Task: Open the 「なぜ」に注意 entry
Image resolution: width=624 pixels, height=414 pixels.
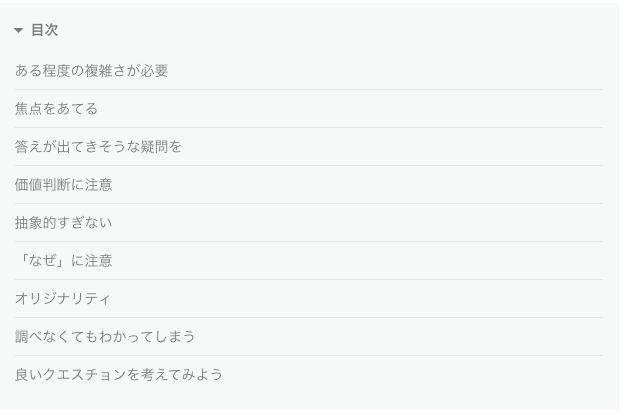Action: click(64, 261)
